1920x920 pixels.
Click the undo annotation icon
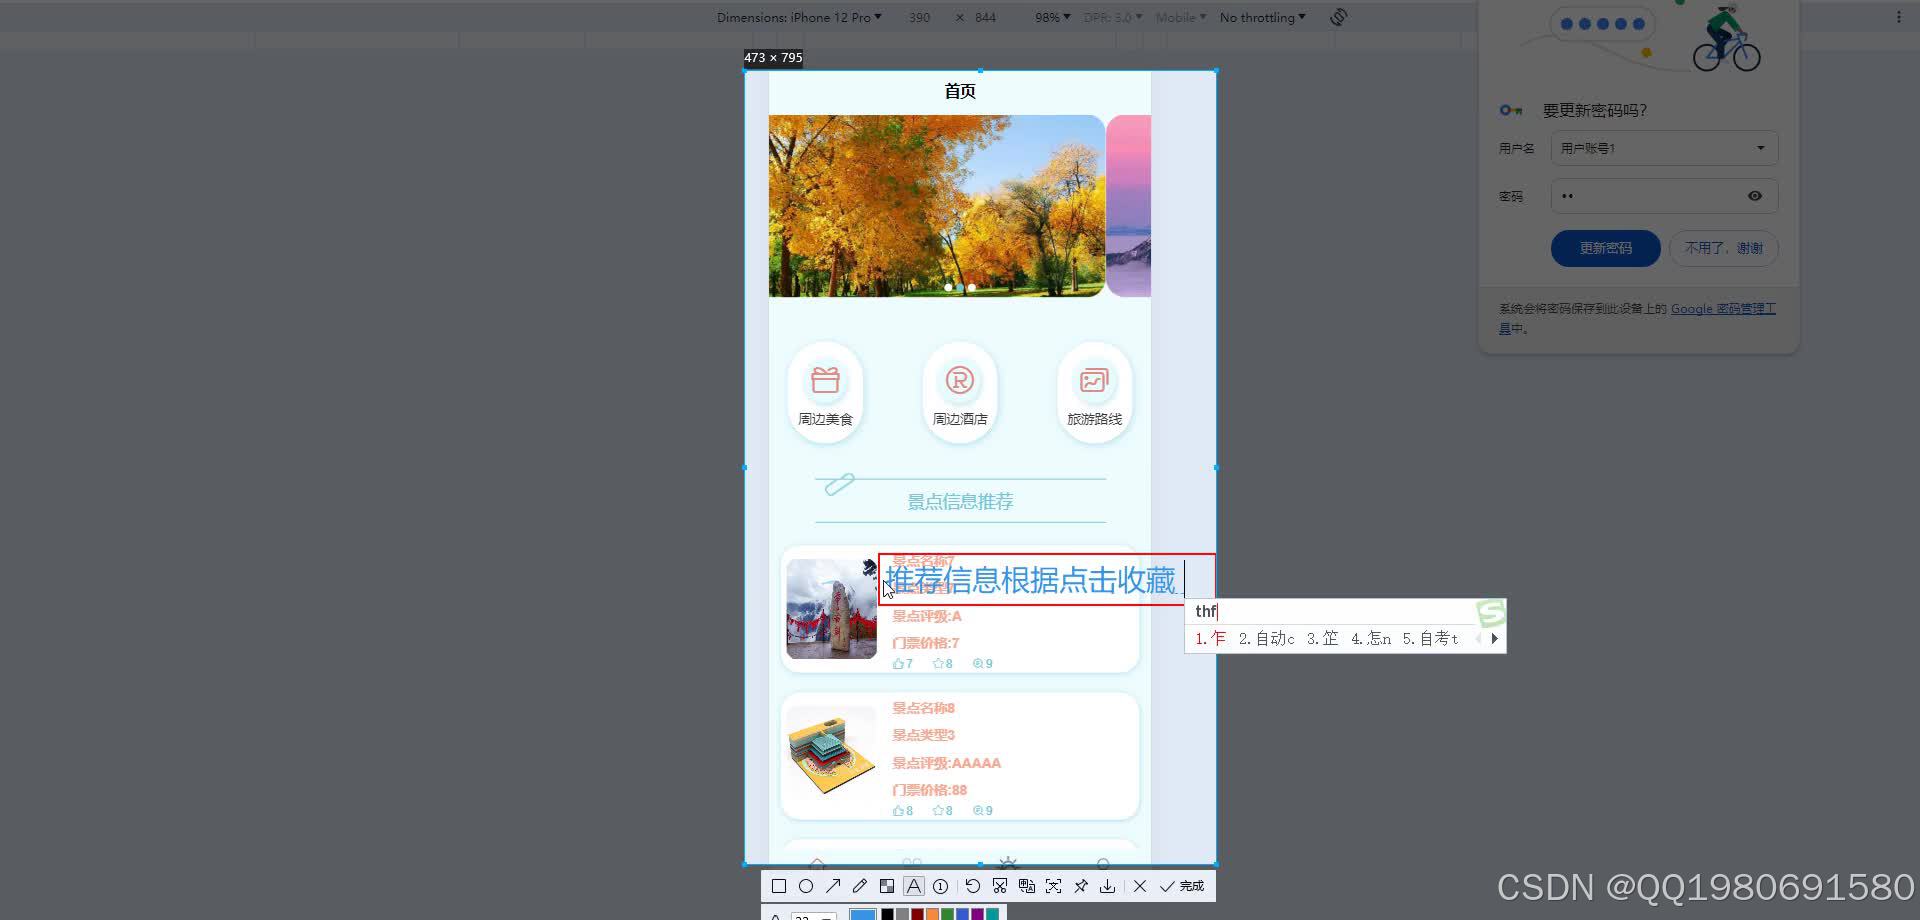(973, 887)
